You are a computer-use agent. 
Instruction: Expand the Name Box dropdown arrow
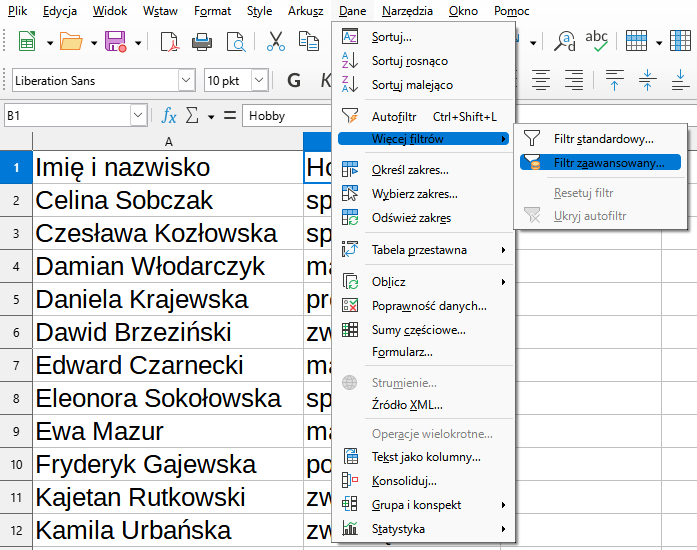click(138, 116)
